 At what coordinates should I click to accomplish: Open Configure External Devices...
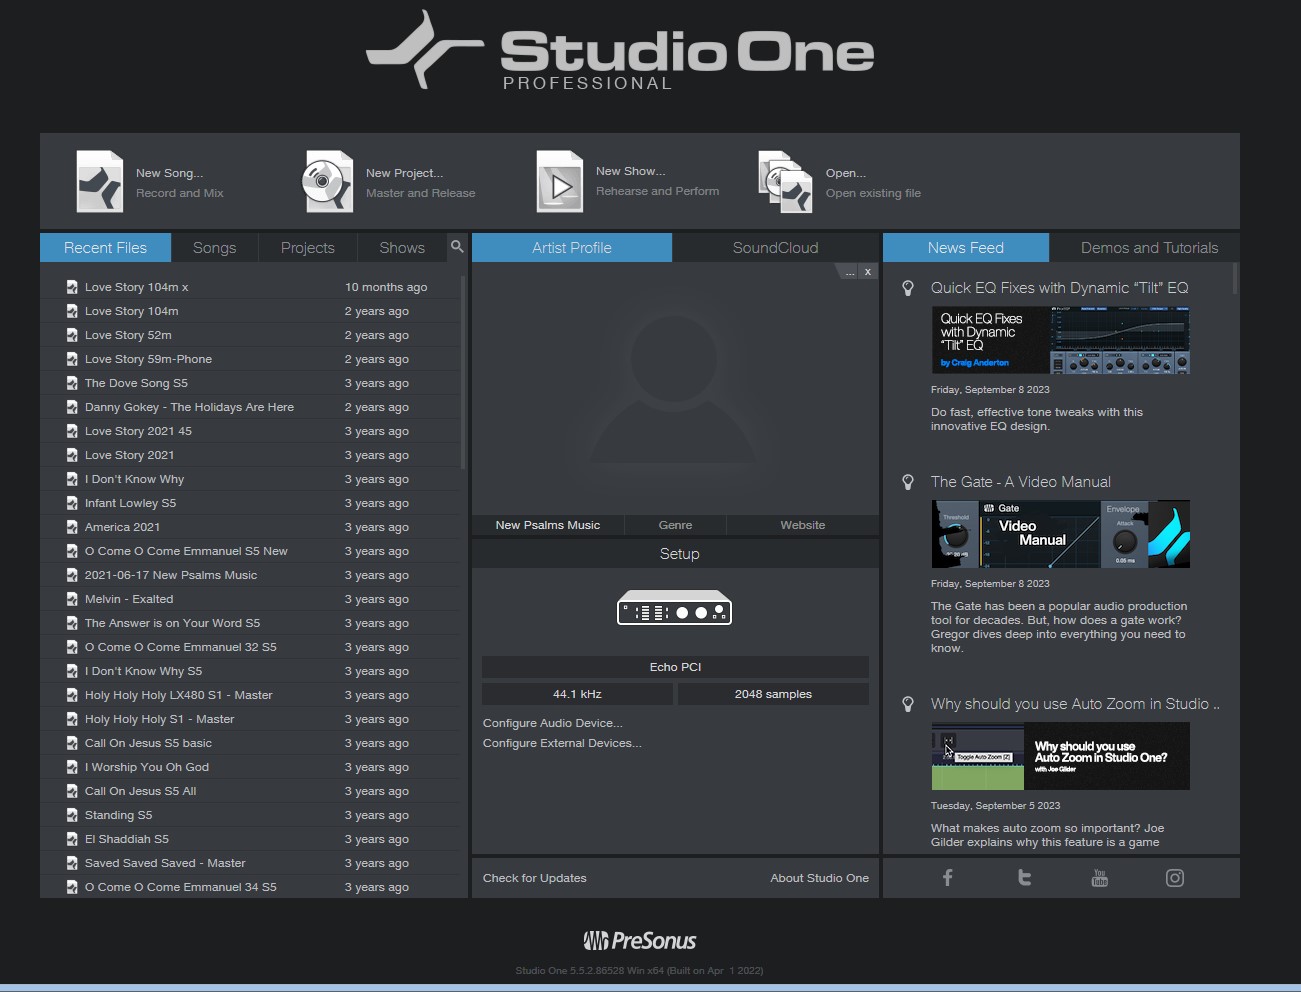pos(562,743)
